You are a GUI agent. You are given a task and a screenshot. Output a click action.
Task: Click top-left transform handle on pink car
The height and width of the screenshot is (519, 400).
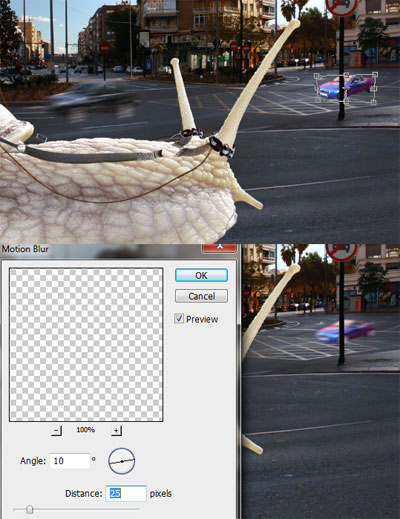tap(317, 76)
